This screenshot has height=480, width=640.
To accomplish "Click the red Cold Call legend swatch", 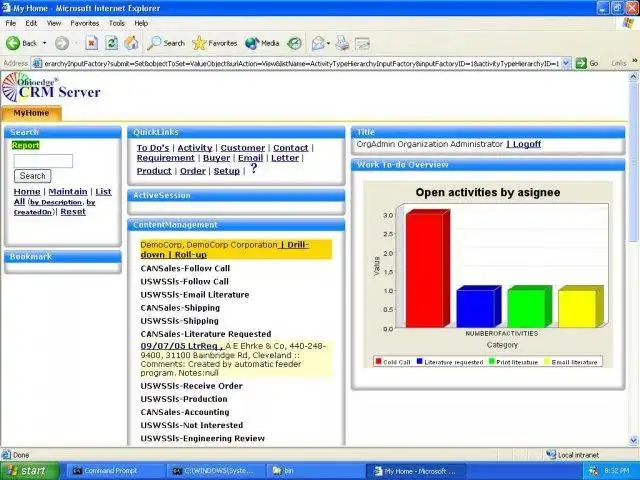I will [378, 361].
